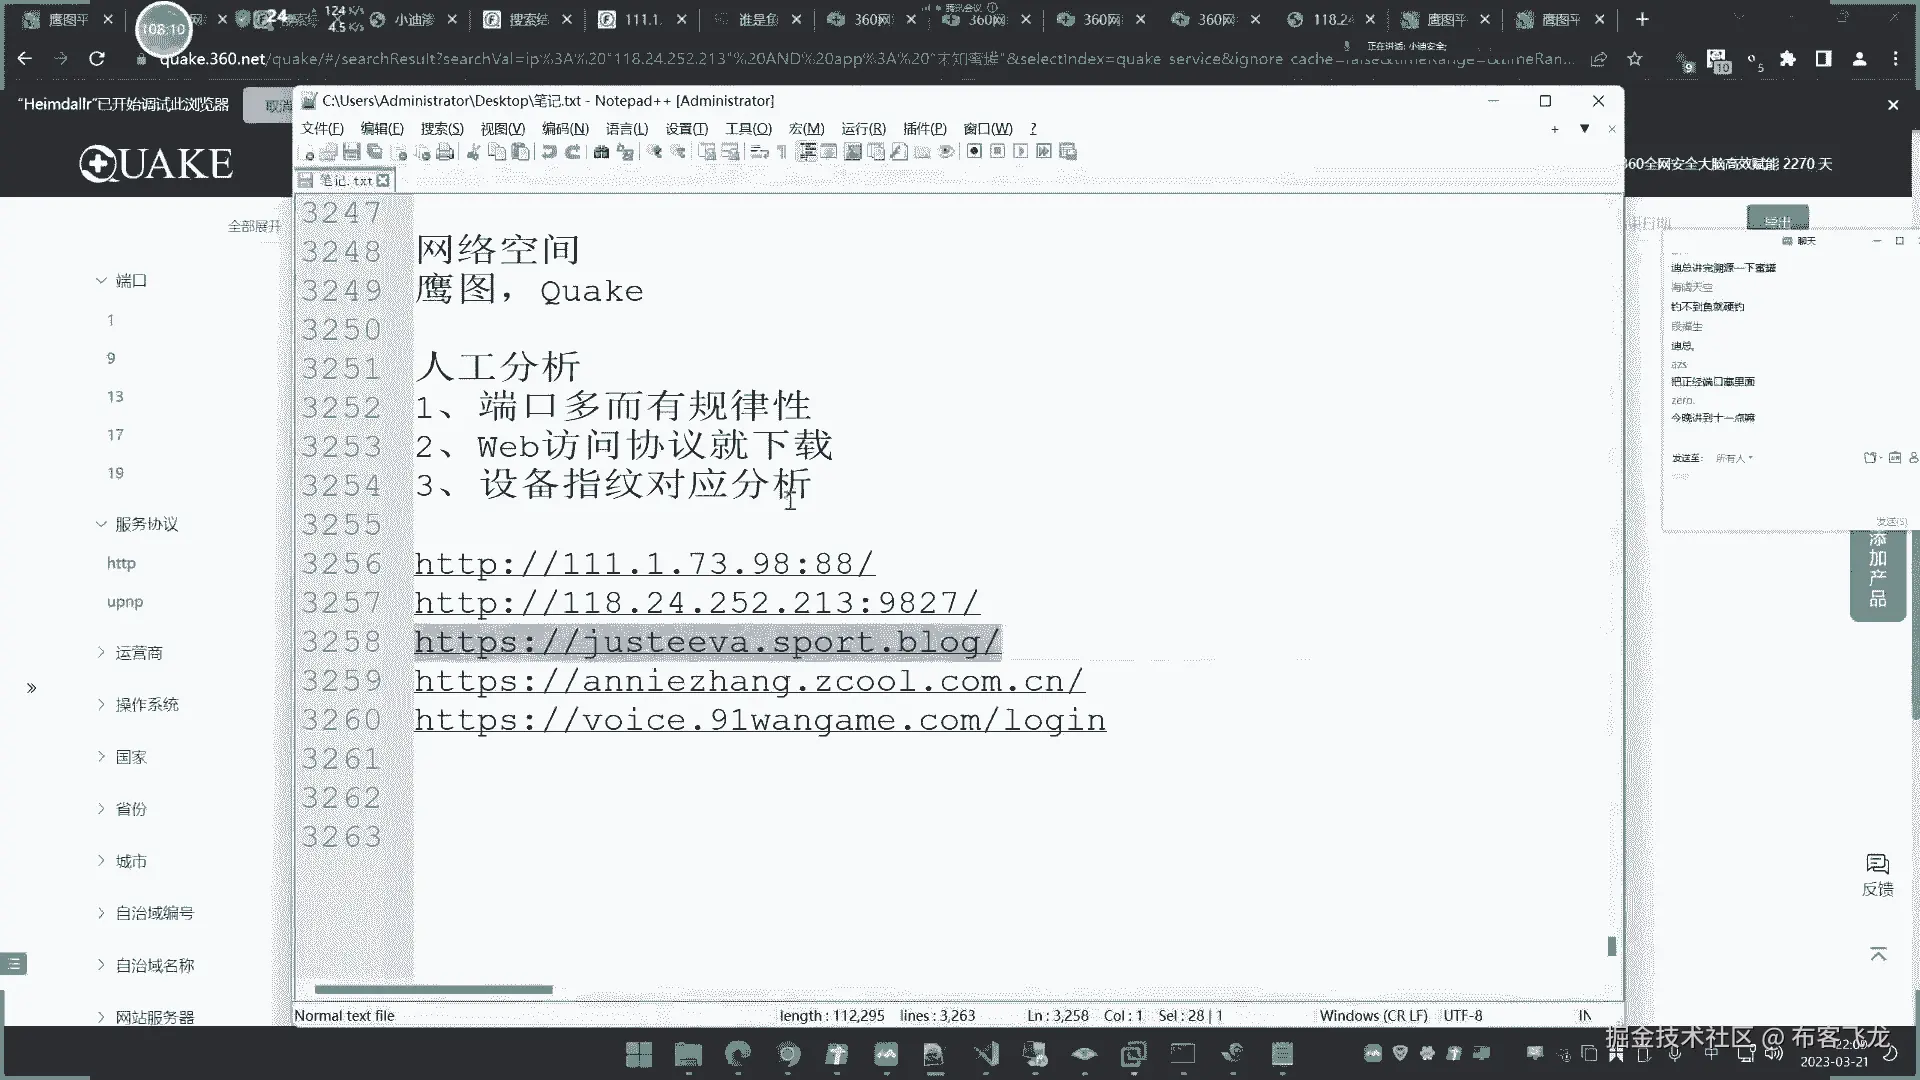Image resolution: width=1920 pixels, height=1080 pixels.
Task: Click the Cut scissors toolbar icon
Action: [x=473, y=152]
